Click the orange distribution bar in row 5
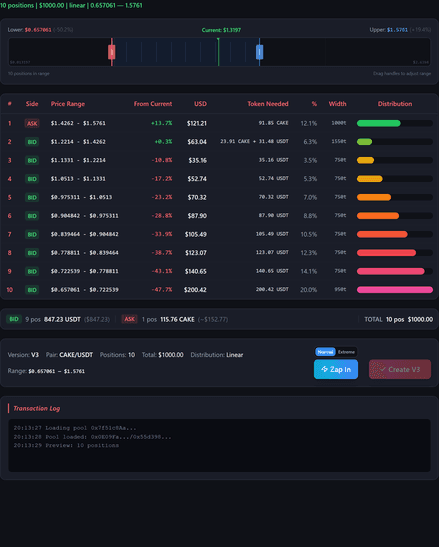Viewport: 439px width, 547px height. pos(374,197)
